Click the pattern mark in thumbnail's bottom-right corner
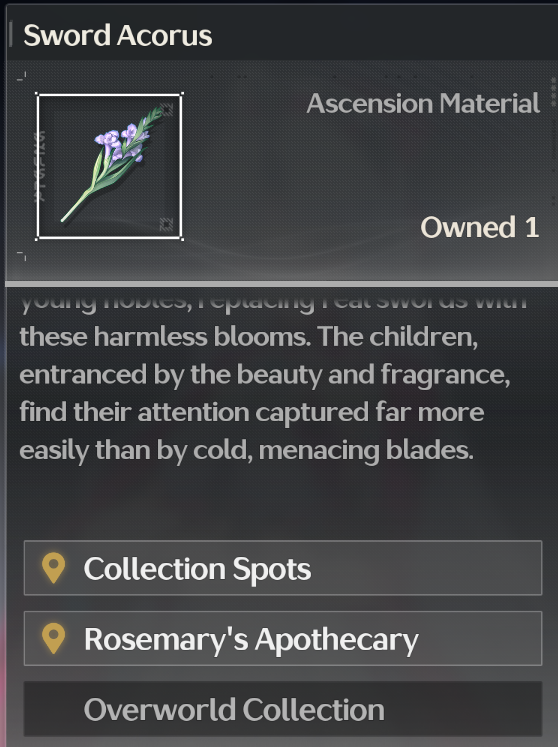The image size is (558, 747). point(166,224)
